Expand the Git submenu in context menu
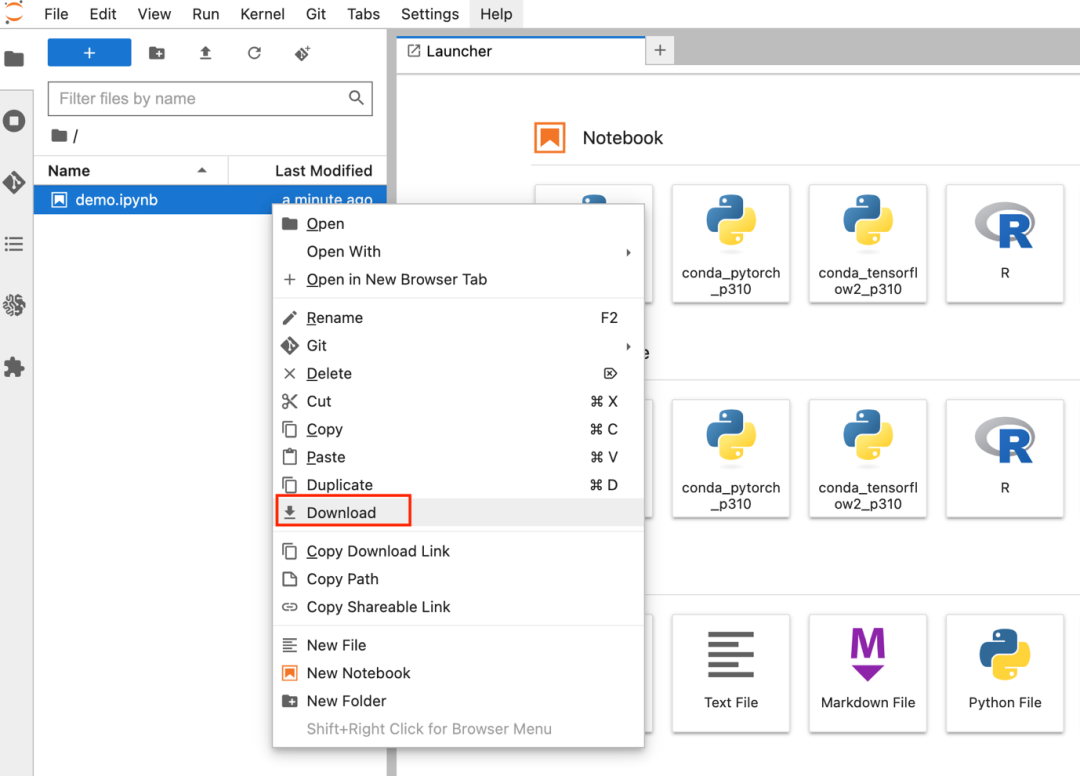 click(459, 346)
